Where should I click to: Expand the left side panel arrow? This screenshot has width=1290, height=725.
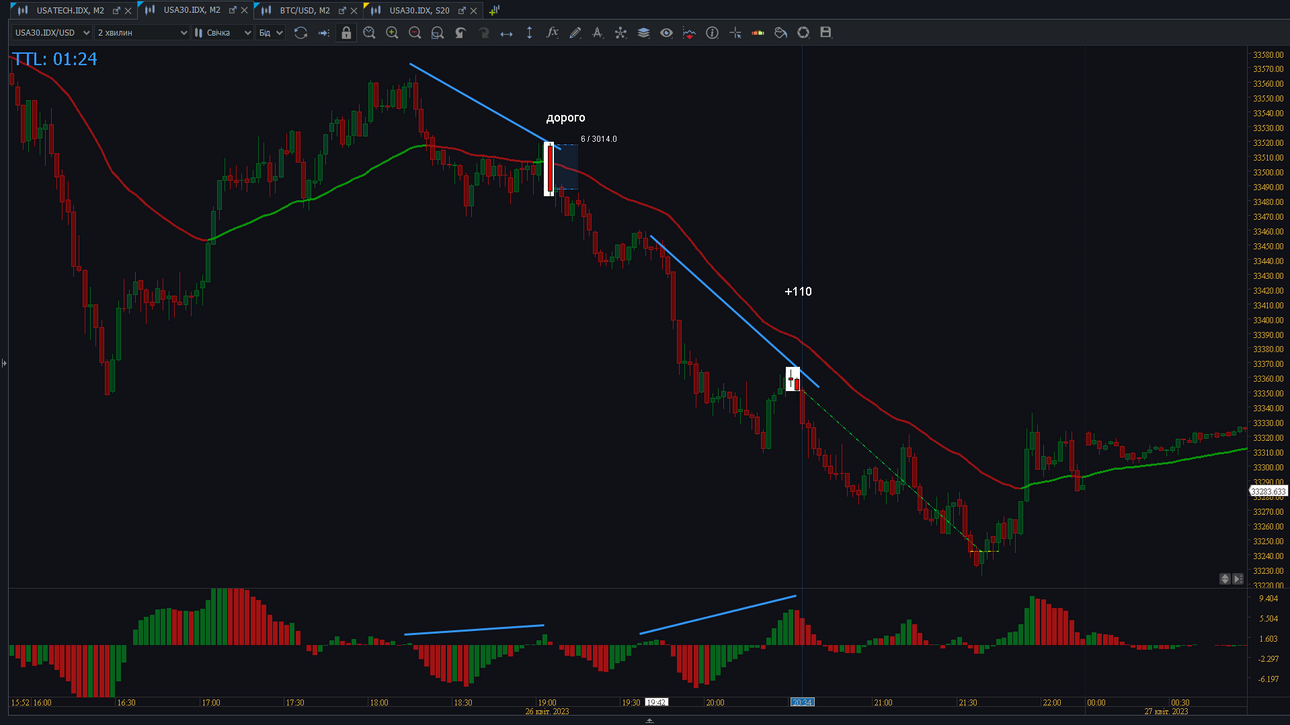point(4,363)
